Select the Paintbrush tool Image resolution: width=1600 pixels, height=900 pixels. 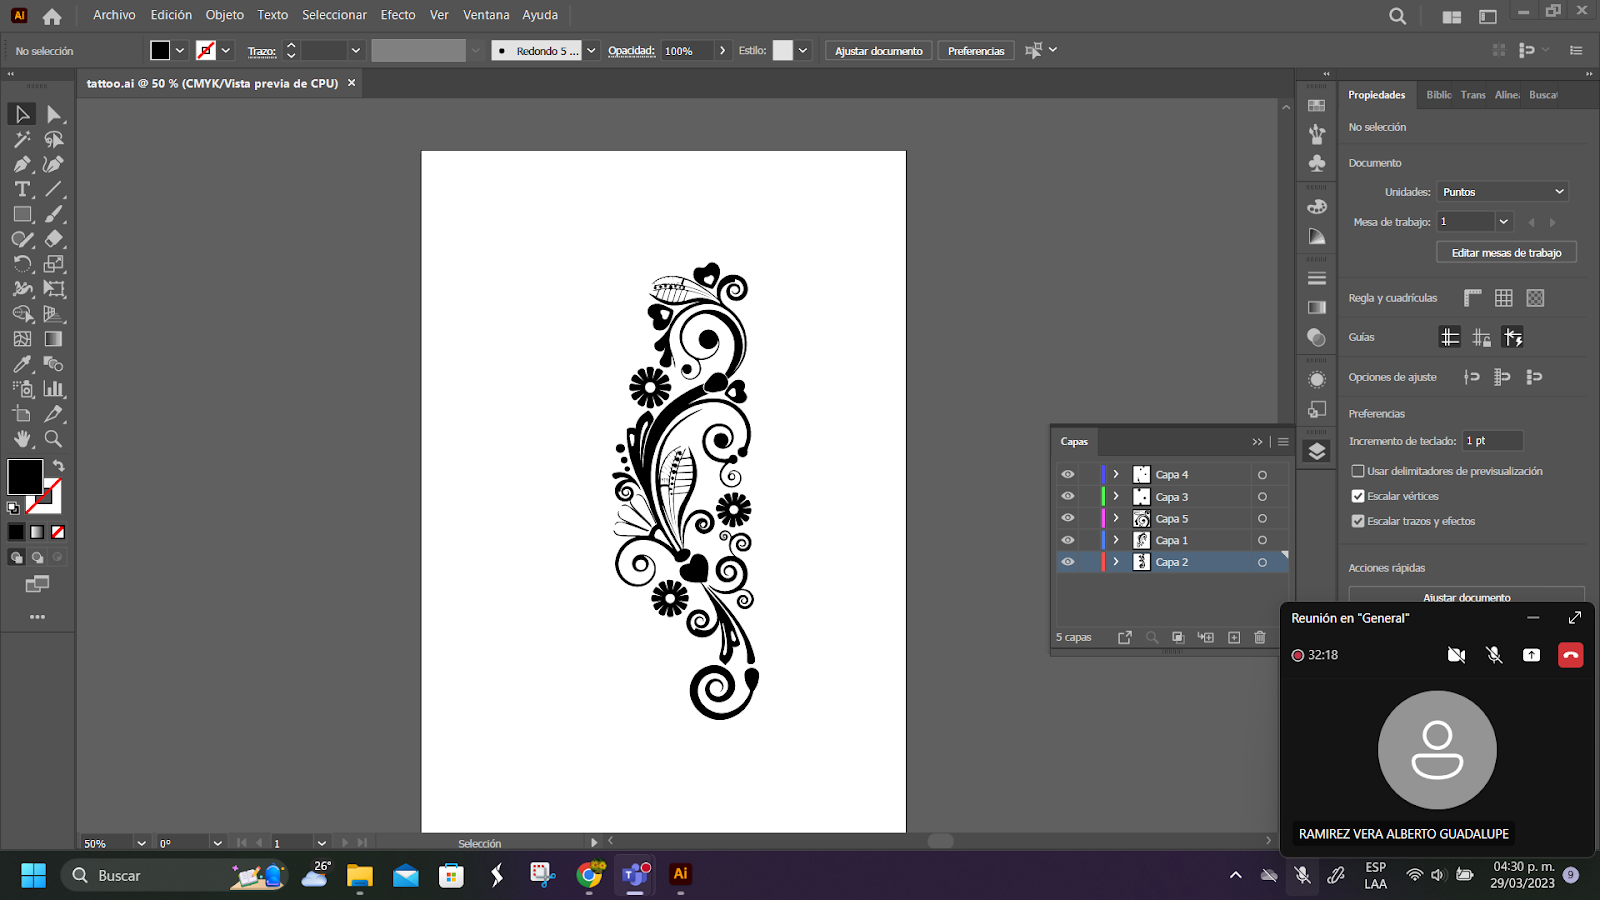click(x=54, y=214)
